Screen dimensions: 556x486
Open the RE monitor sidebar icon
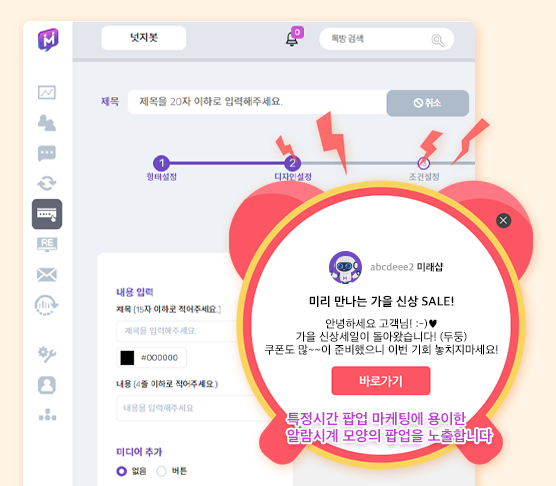(47, 244)
